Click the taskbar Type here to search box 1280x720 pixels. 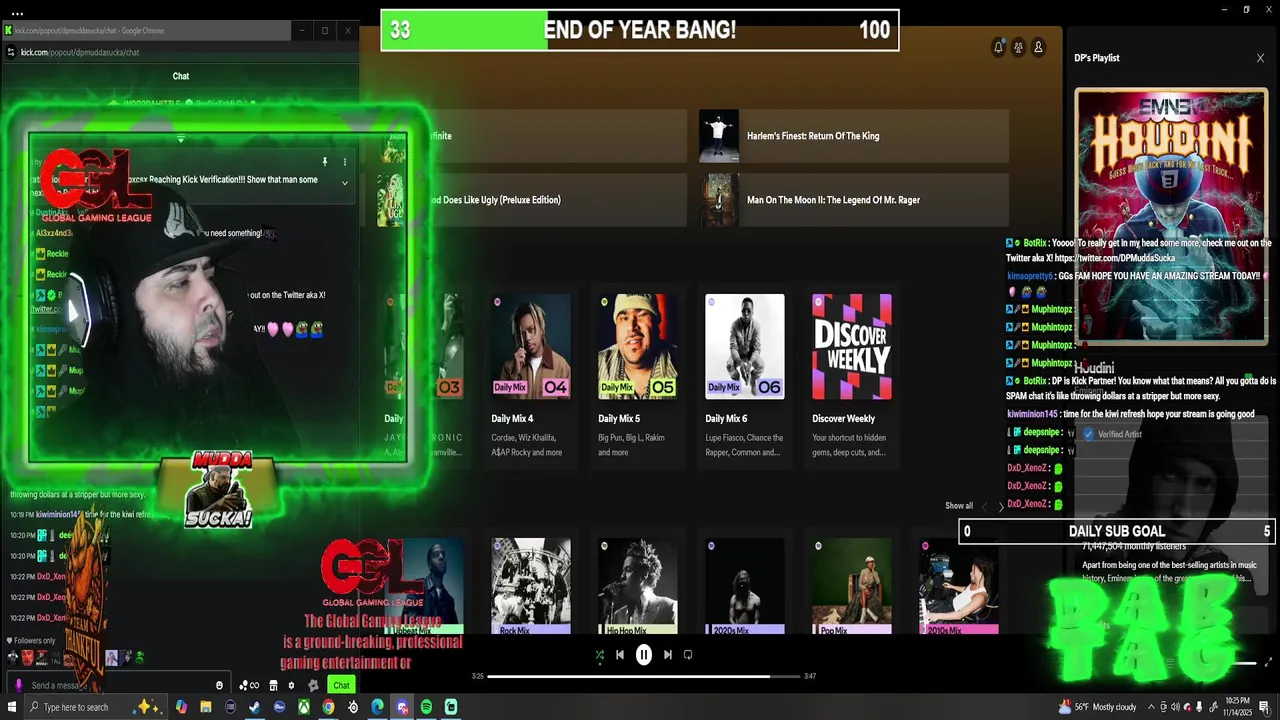pyautogui.click(x=95, y=707)
